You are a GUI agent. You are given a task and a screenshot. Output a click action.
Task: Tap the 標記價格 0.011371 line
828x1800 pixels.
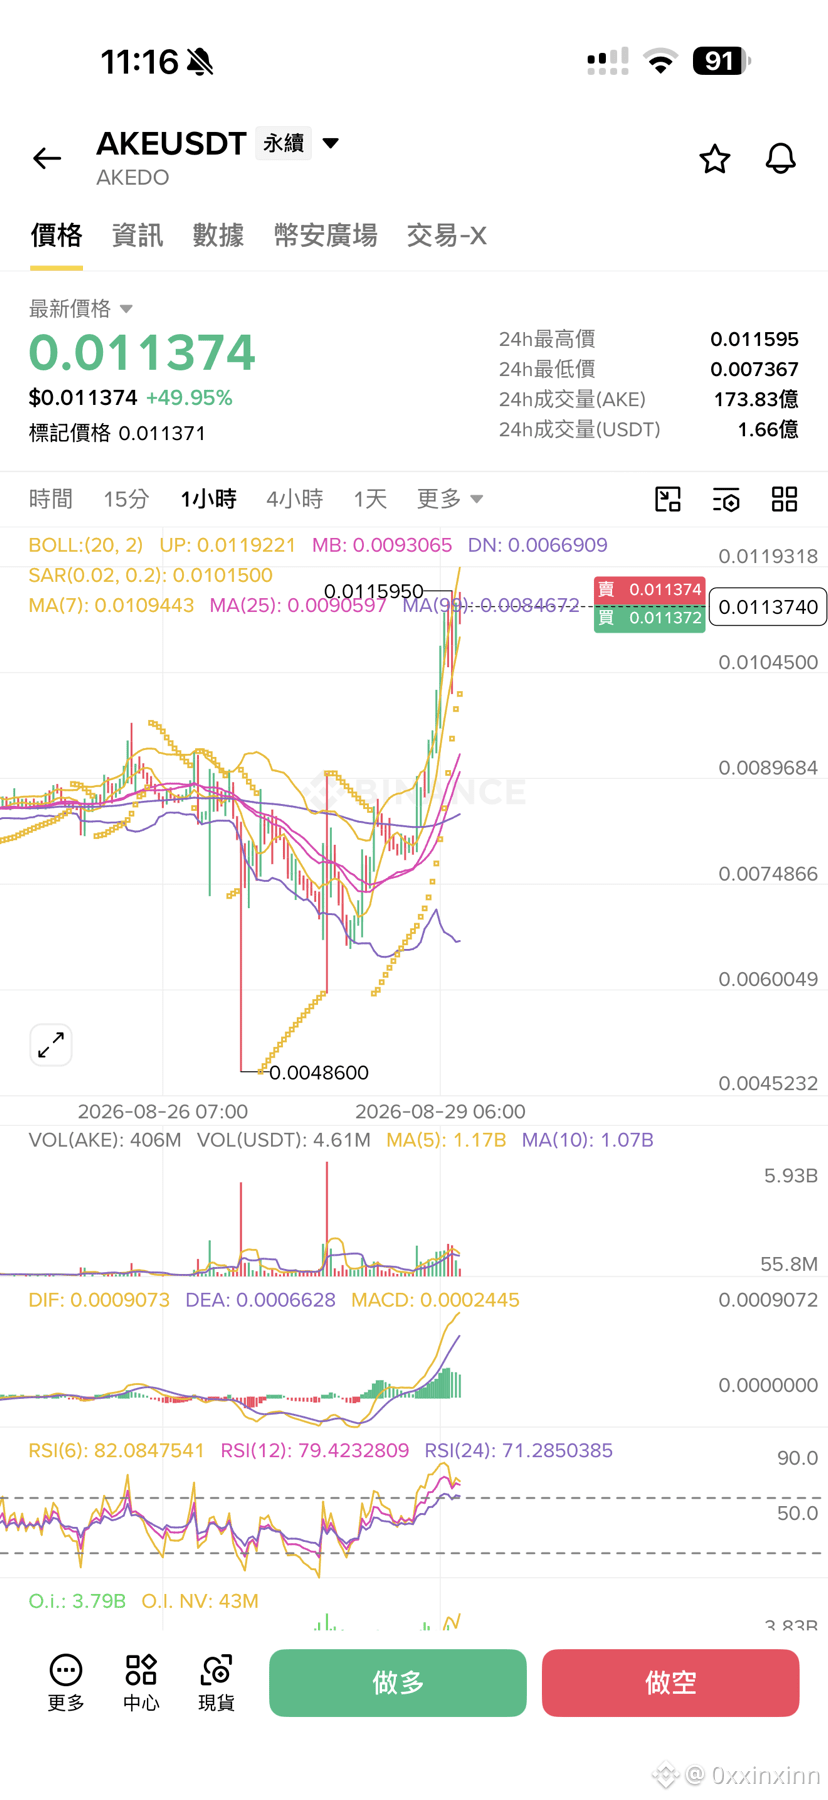coord(117,433)
